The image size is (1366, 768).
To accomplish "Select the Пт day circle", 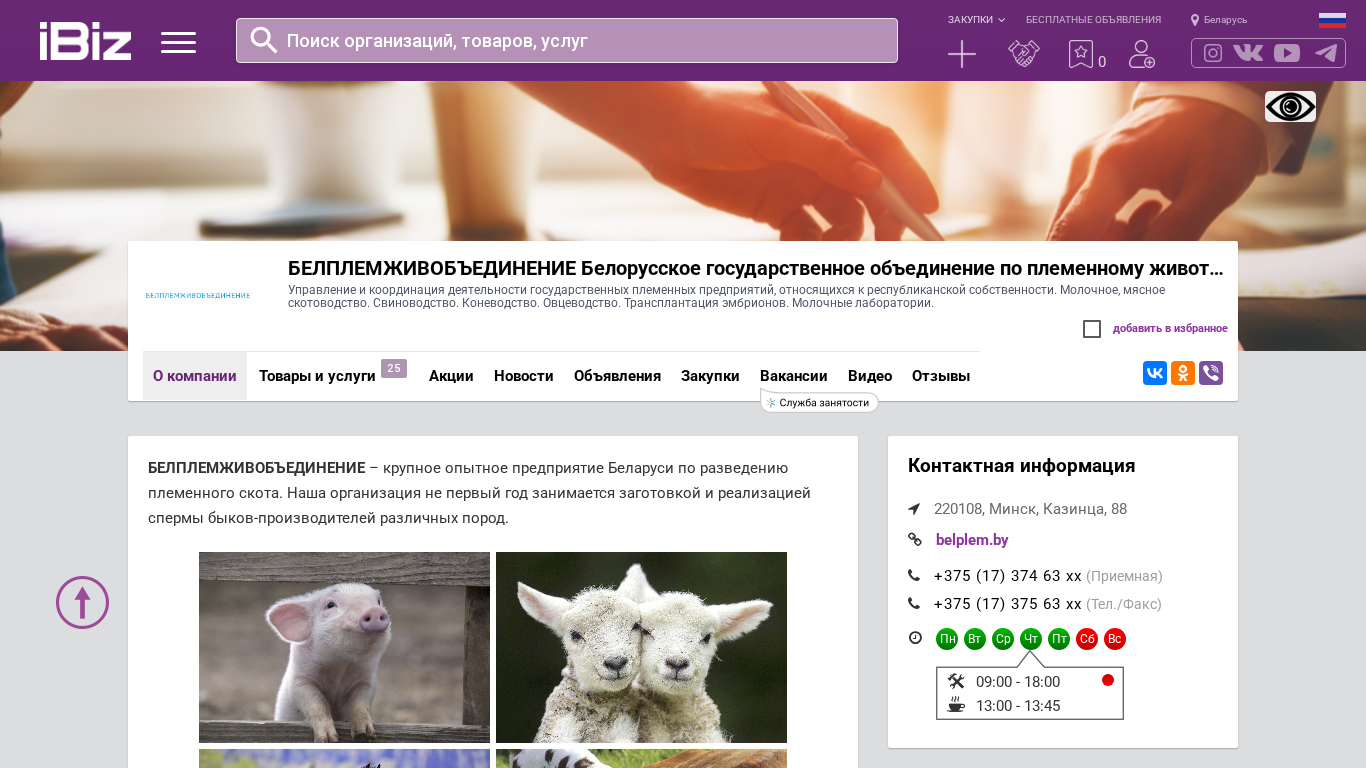I will [x=1059, y=639].
